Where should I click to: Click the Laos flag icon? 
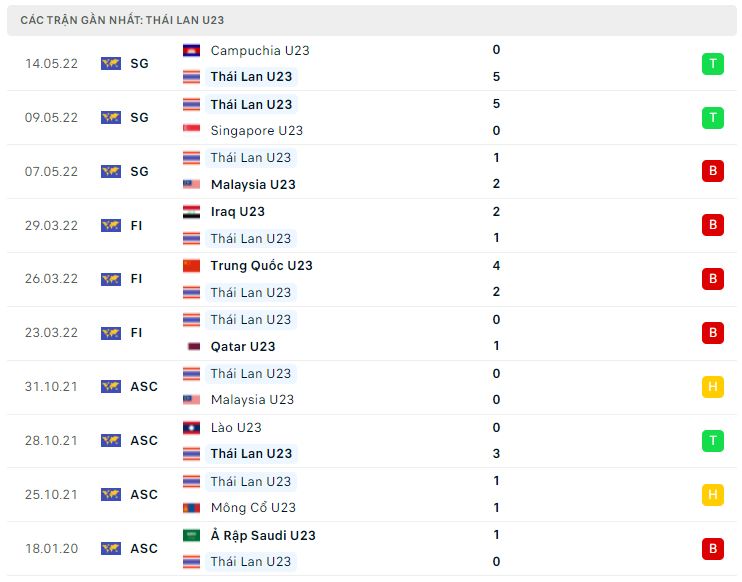click(191, 428)
